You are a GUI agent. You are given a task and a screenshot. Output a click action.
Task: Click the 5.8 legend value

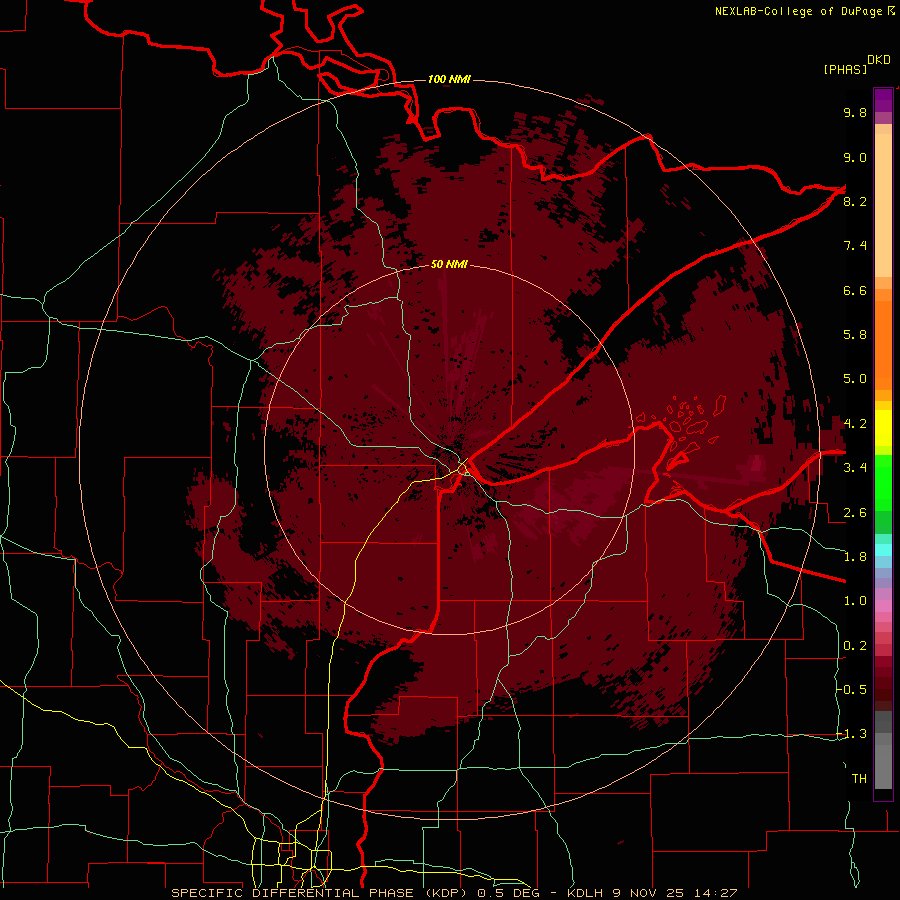(x=855, y=335)
